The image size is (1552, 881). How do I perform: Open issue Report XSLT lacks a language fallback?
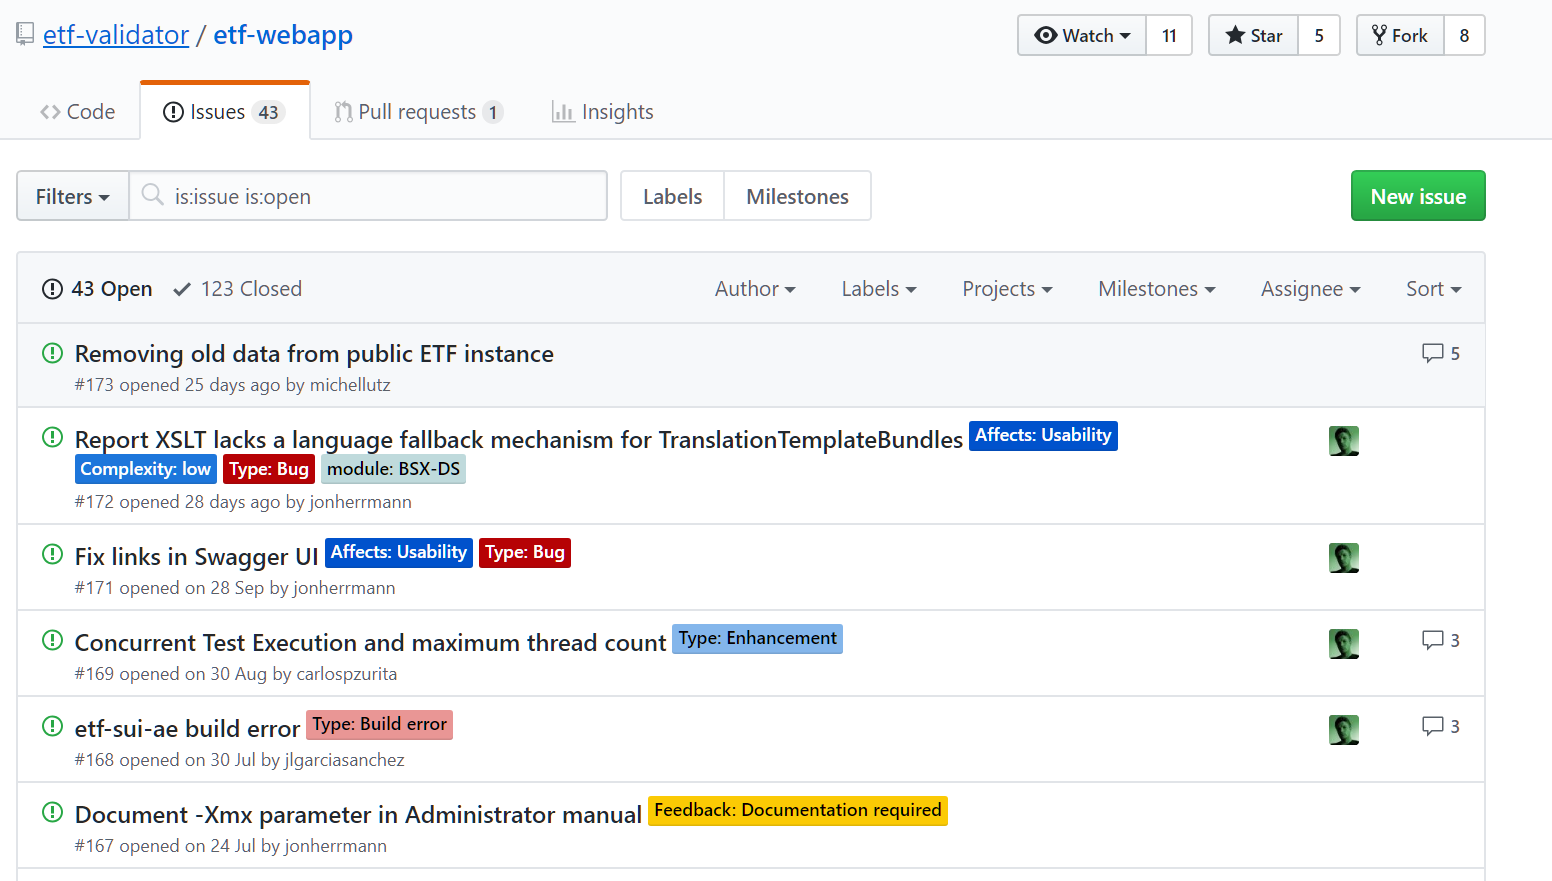pos(519,440)
